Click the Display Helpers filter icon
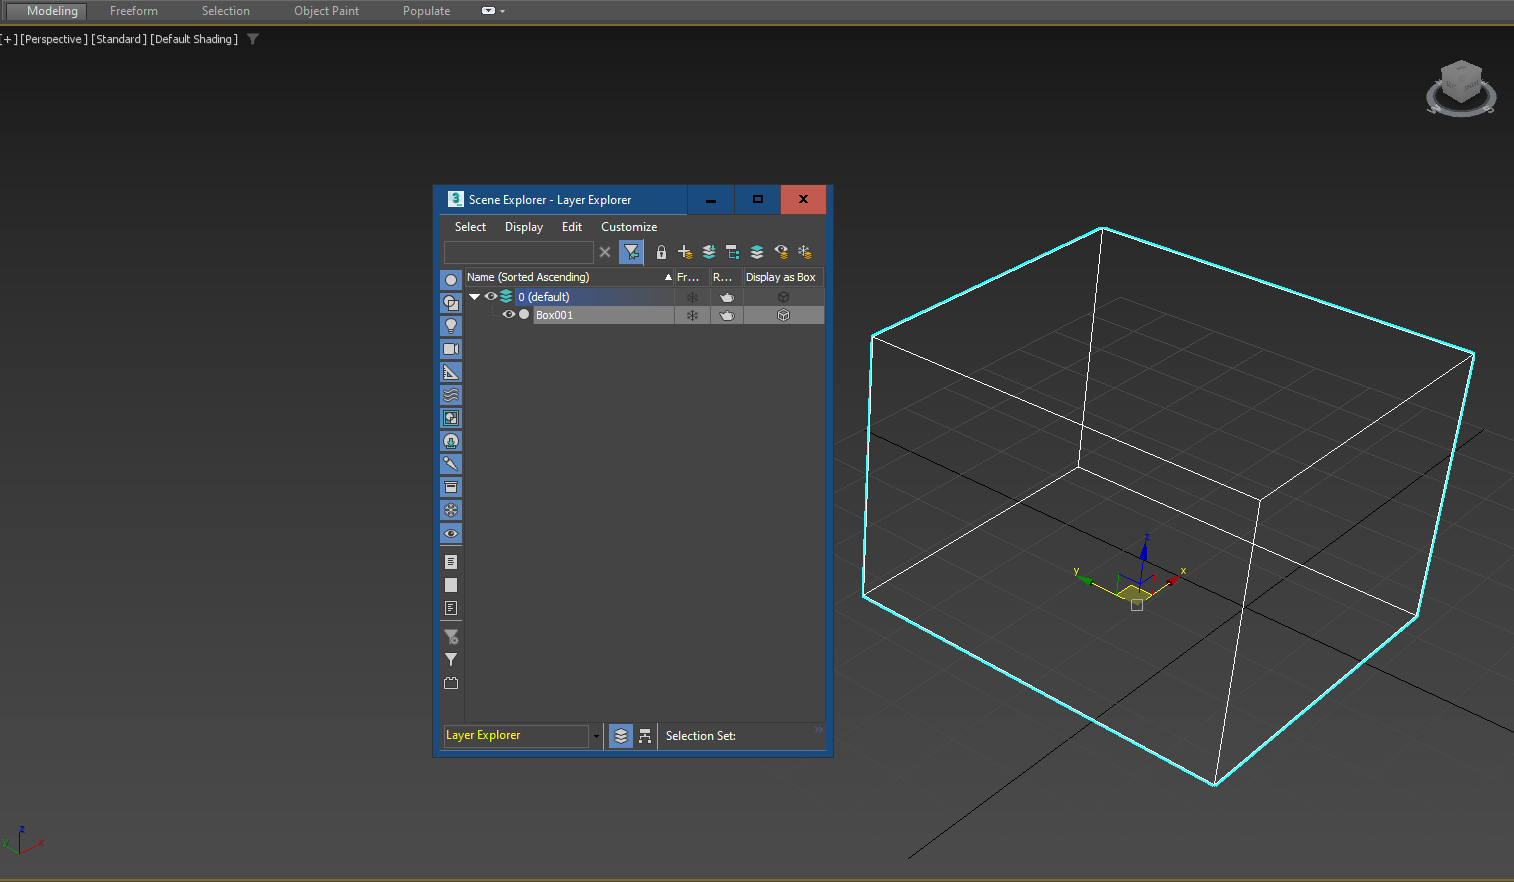 (450, 371)
